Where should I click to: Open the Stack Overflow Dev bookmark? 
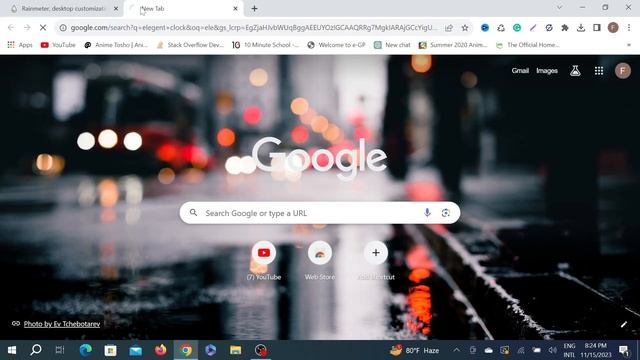click(x=190, y=45)
